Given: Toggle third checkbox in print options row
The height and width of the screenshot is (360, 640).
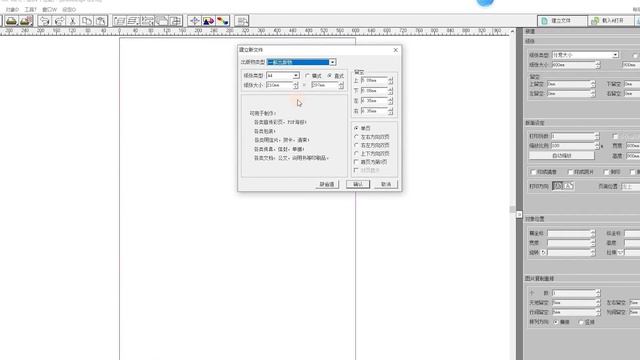Looking at the screenshot, I should [x=607, y=172].
